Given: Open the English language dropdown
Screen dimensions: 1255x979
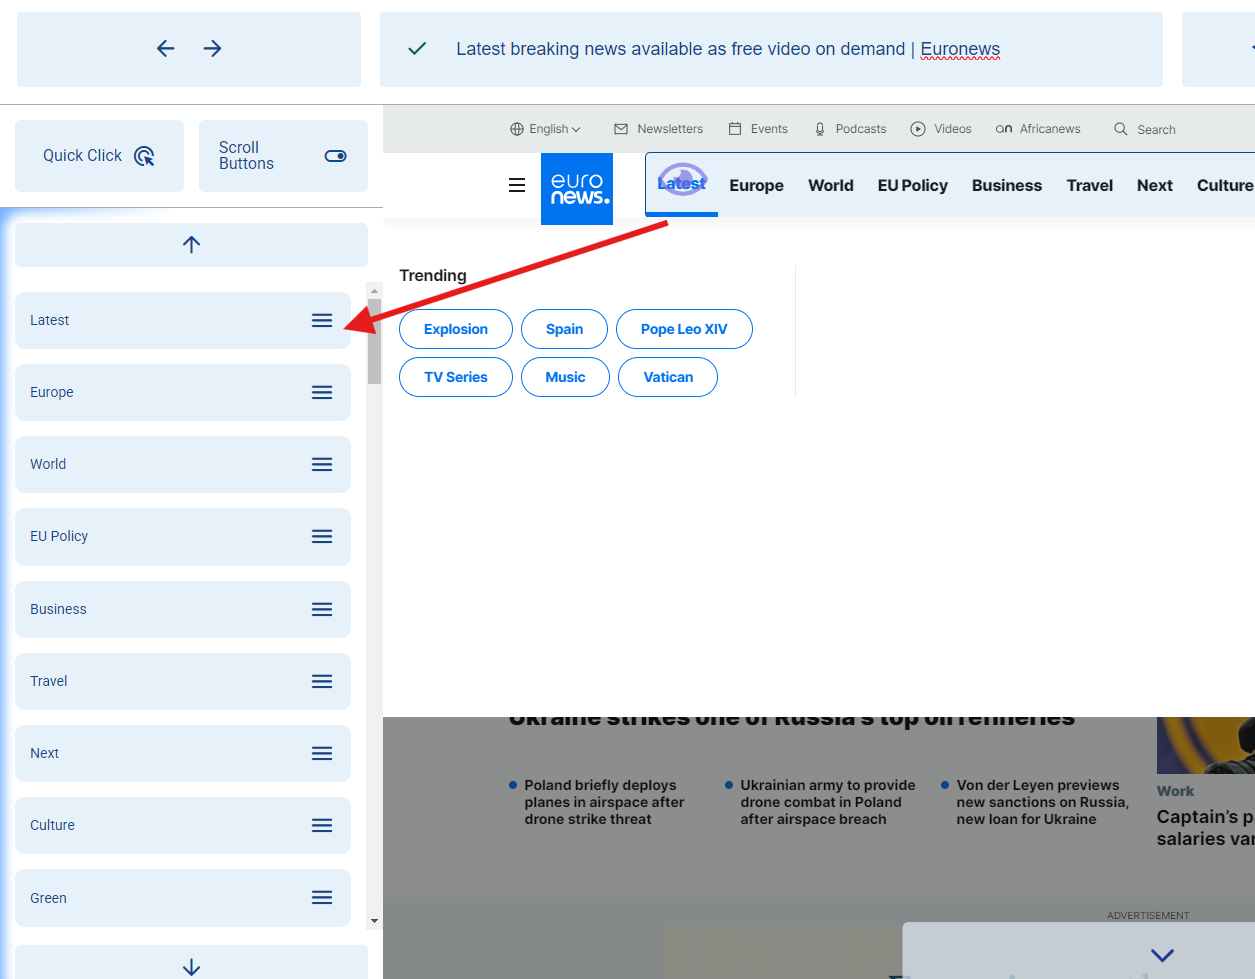Looking at the screenshot, I should (545, 129).
